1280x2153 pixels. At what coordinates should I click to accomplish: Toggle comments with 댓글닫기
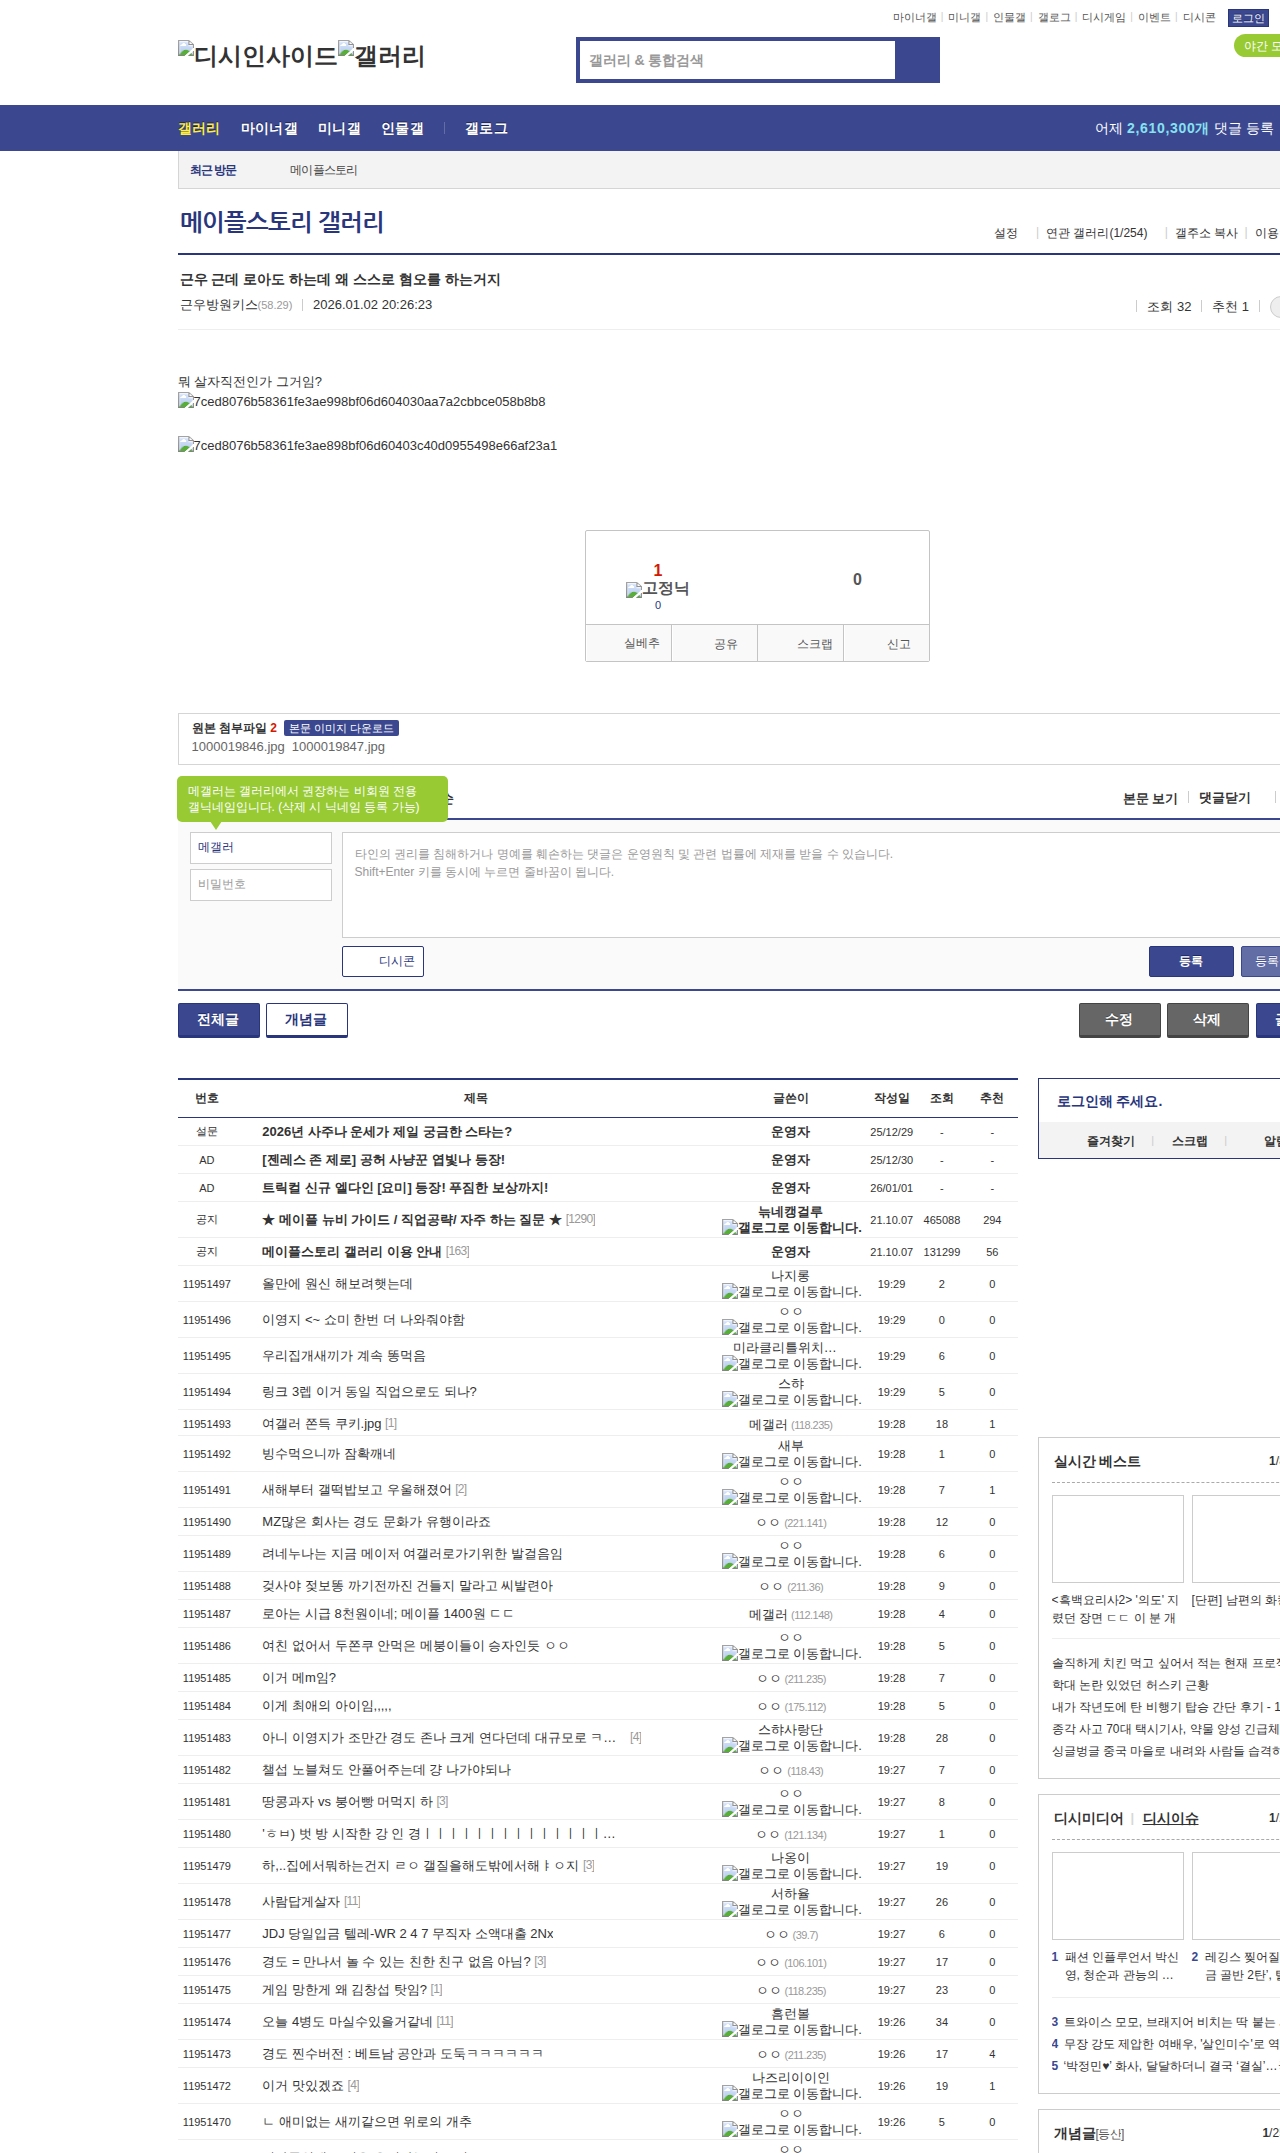1224,798
